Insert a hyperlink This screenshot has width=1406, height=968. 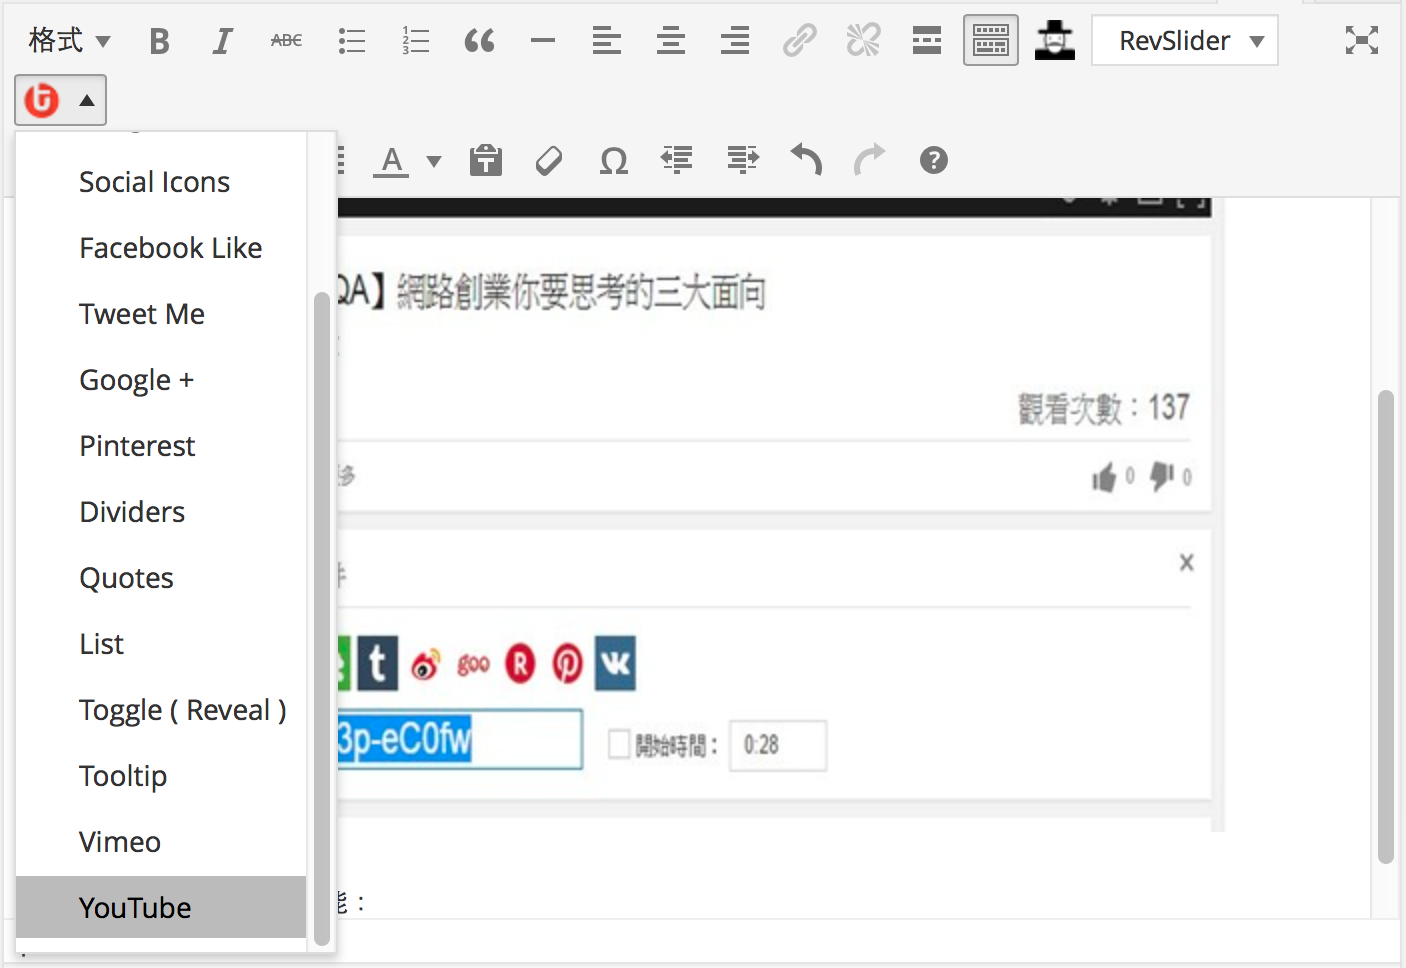pyautogui.click(x=799, y=40)
